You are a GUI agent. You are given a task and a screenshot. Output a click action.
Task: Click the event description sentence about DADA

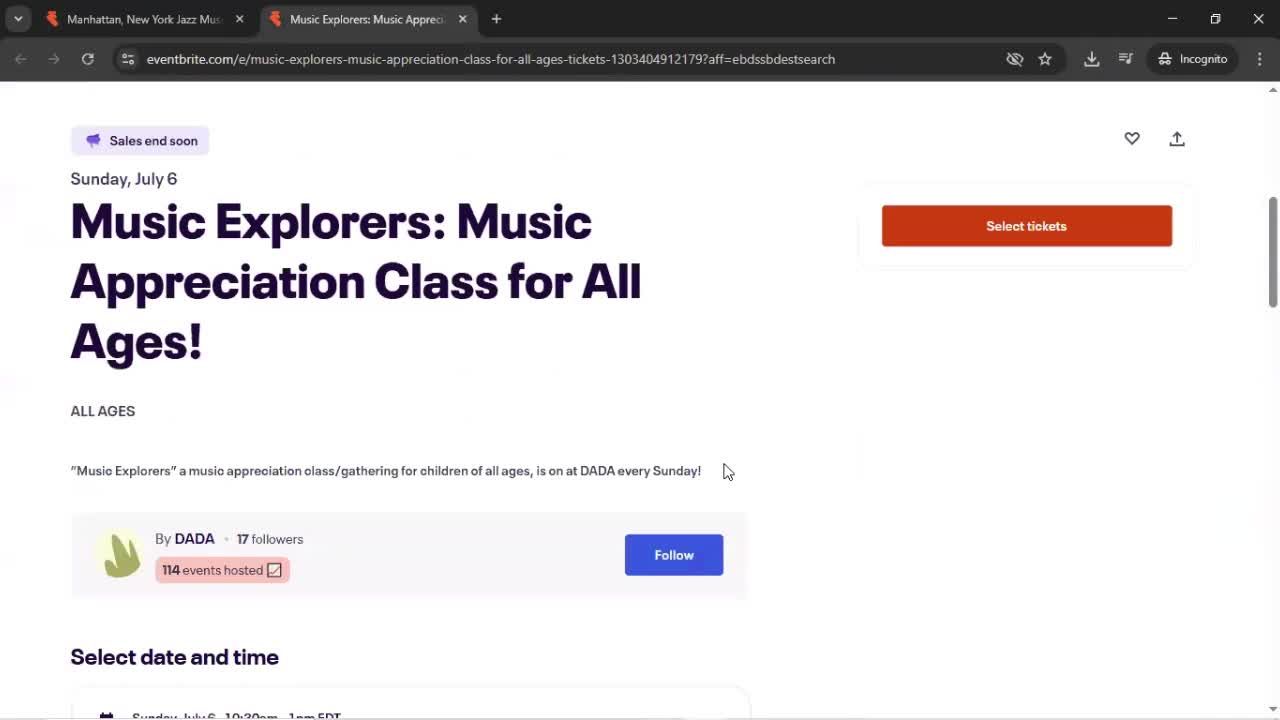[386, 471]
